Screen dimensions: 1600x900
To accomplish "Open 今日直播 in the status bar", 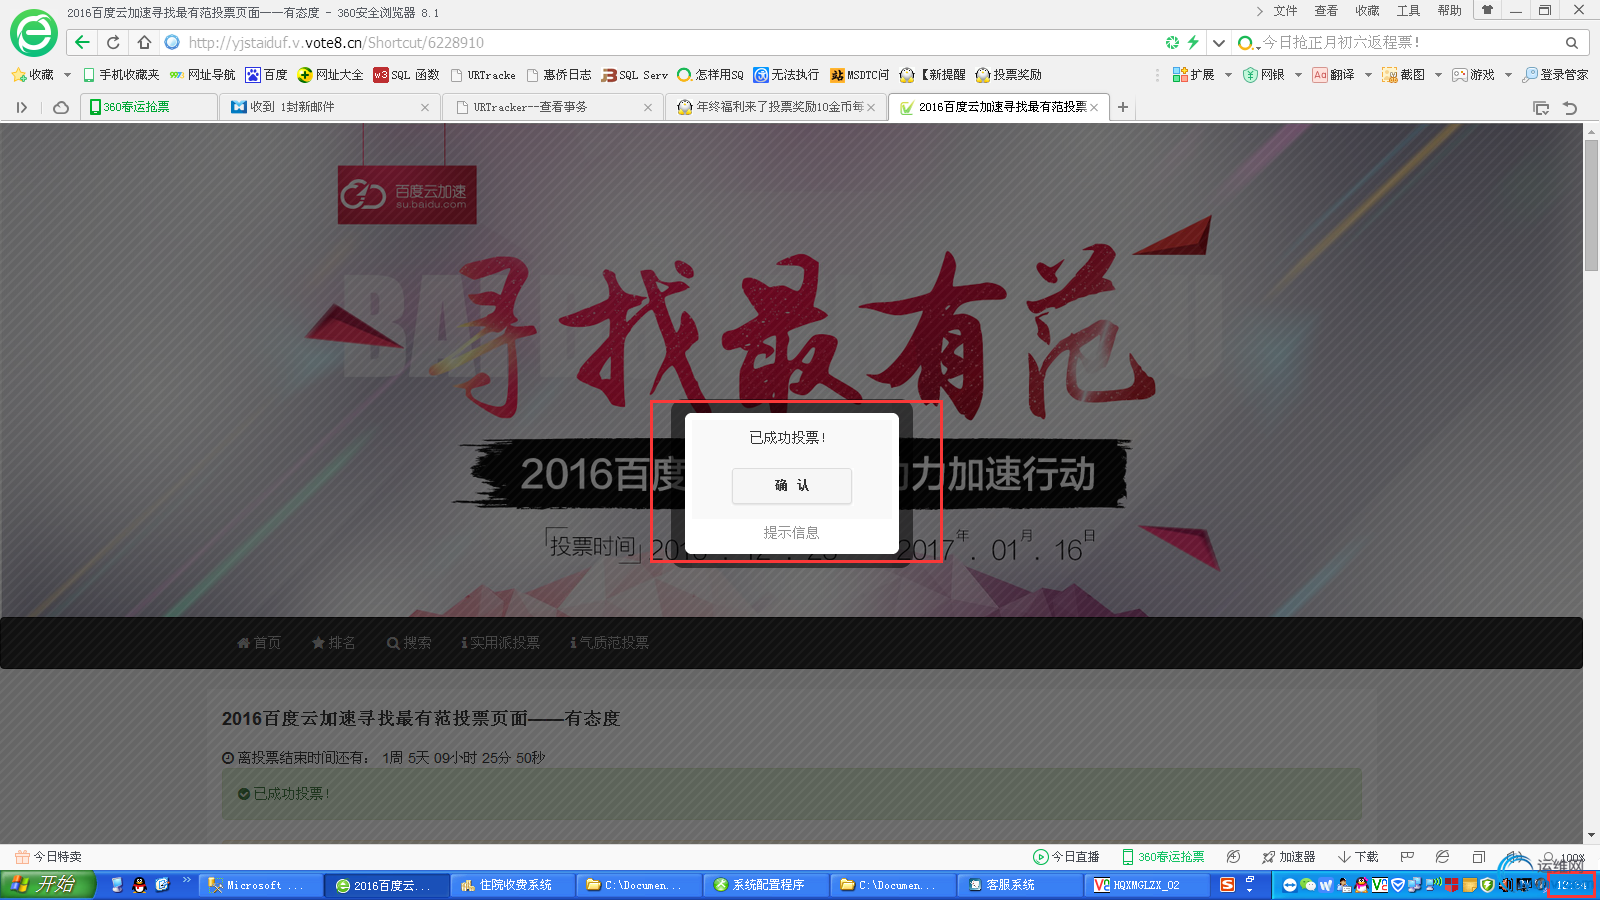I will [x=1066, y=857].
